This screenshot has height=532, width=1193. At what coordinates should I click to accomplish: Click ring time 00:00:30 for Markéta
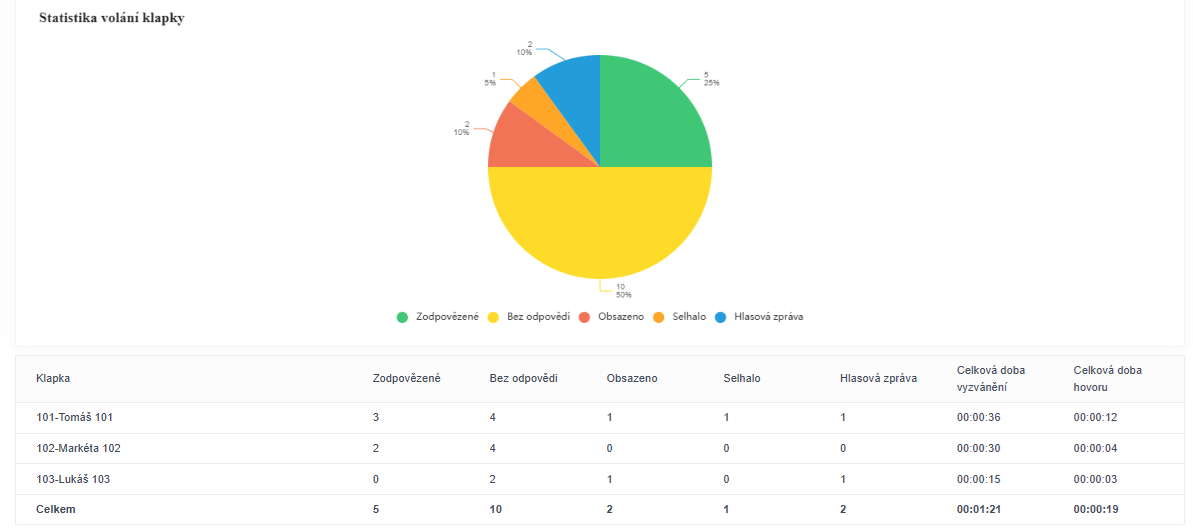978,448
